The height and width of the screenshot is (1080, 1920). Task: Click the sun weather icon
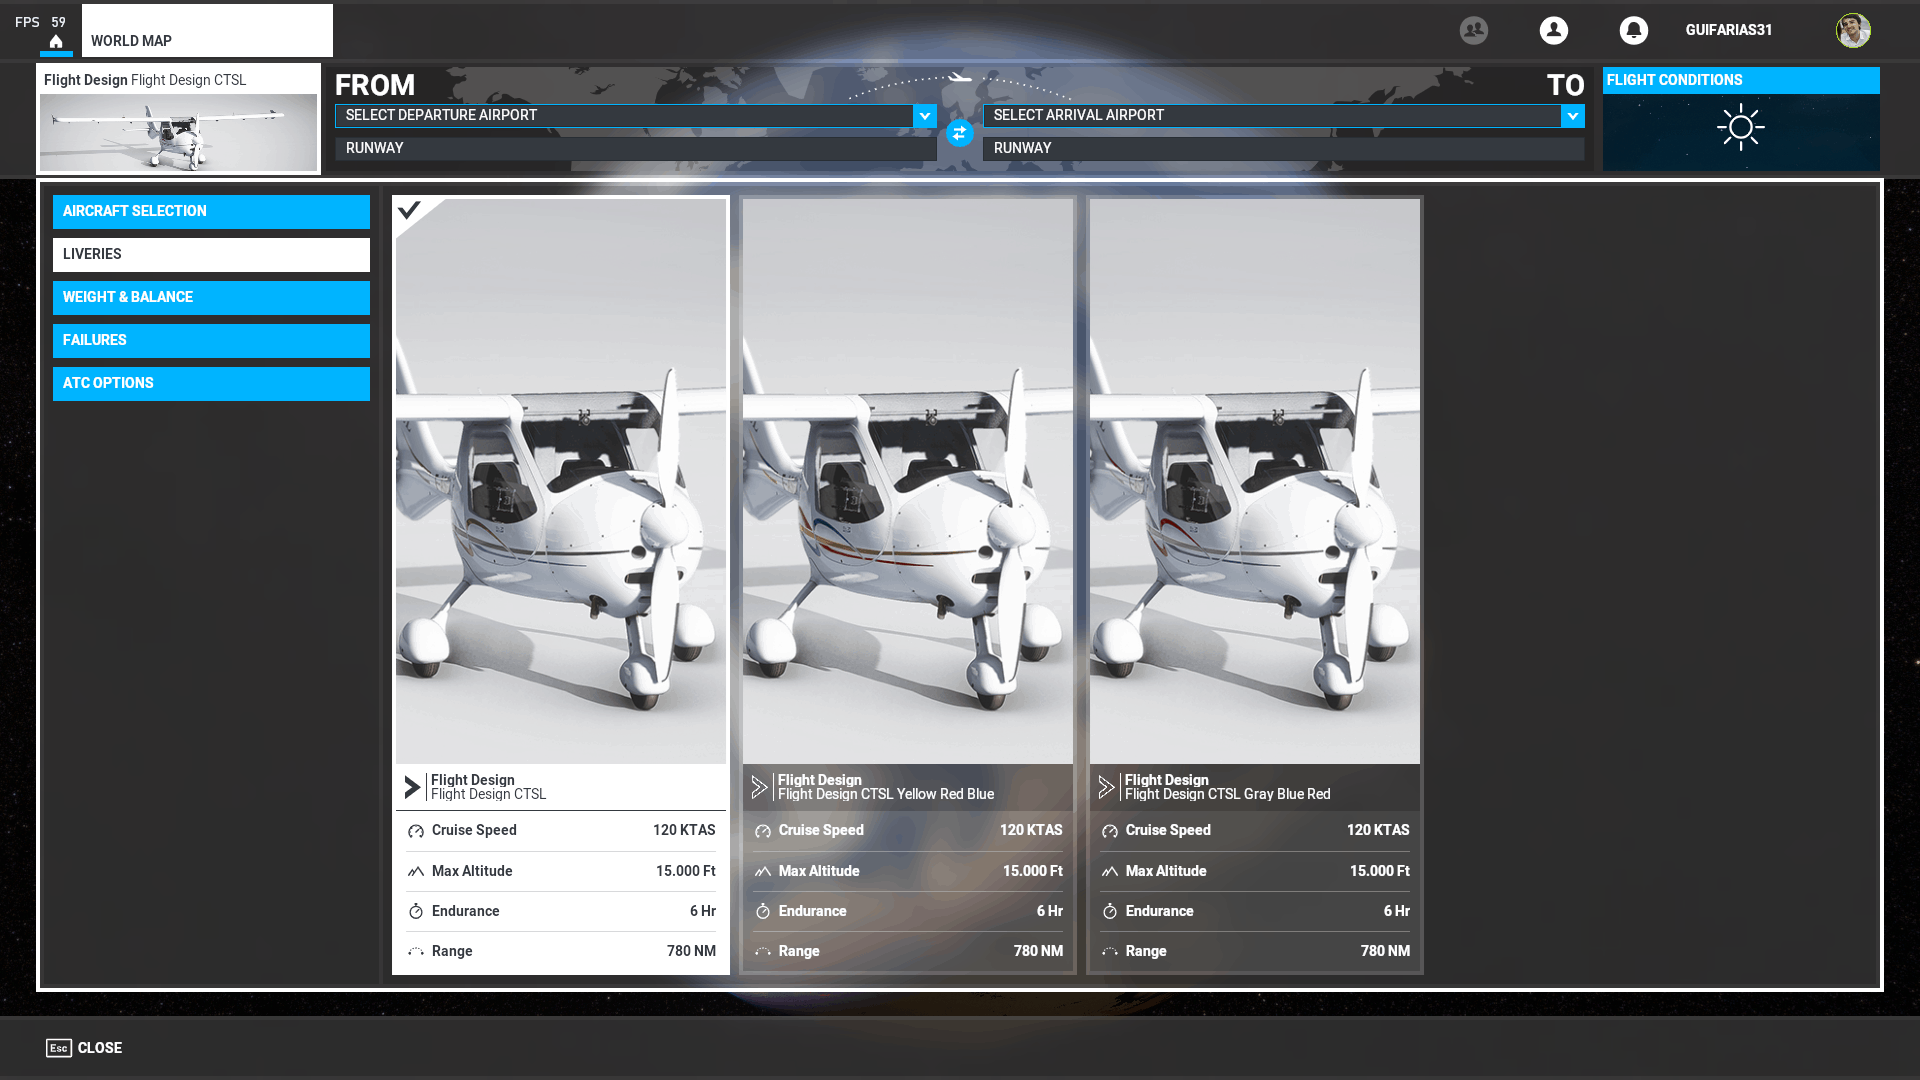1740,128
